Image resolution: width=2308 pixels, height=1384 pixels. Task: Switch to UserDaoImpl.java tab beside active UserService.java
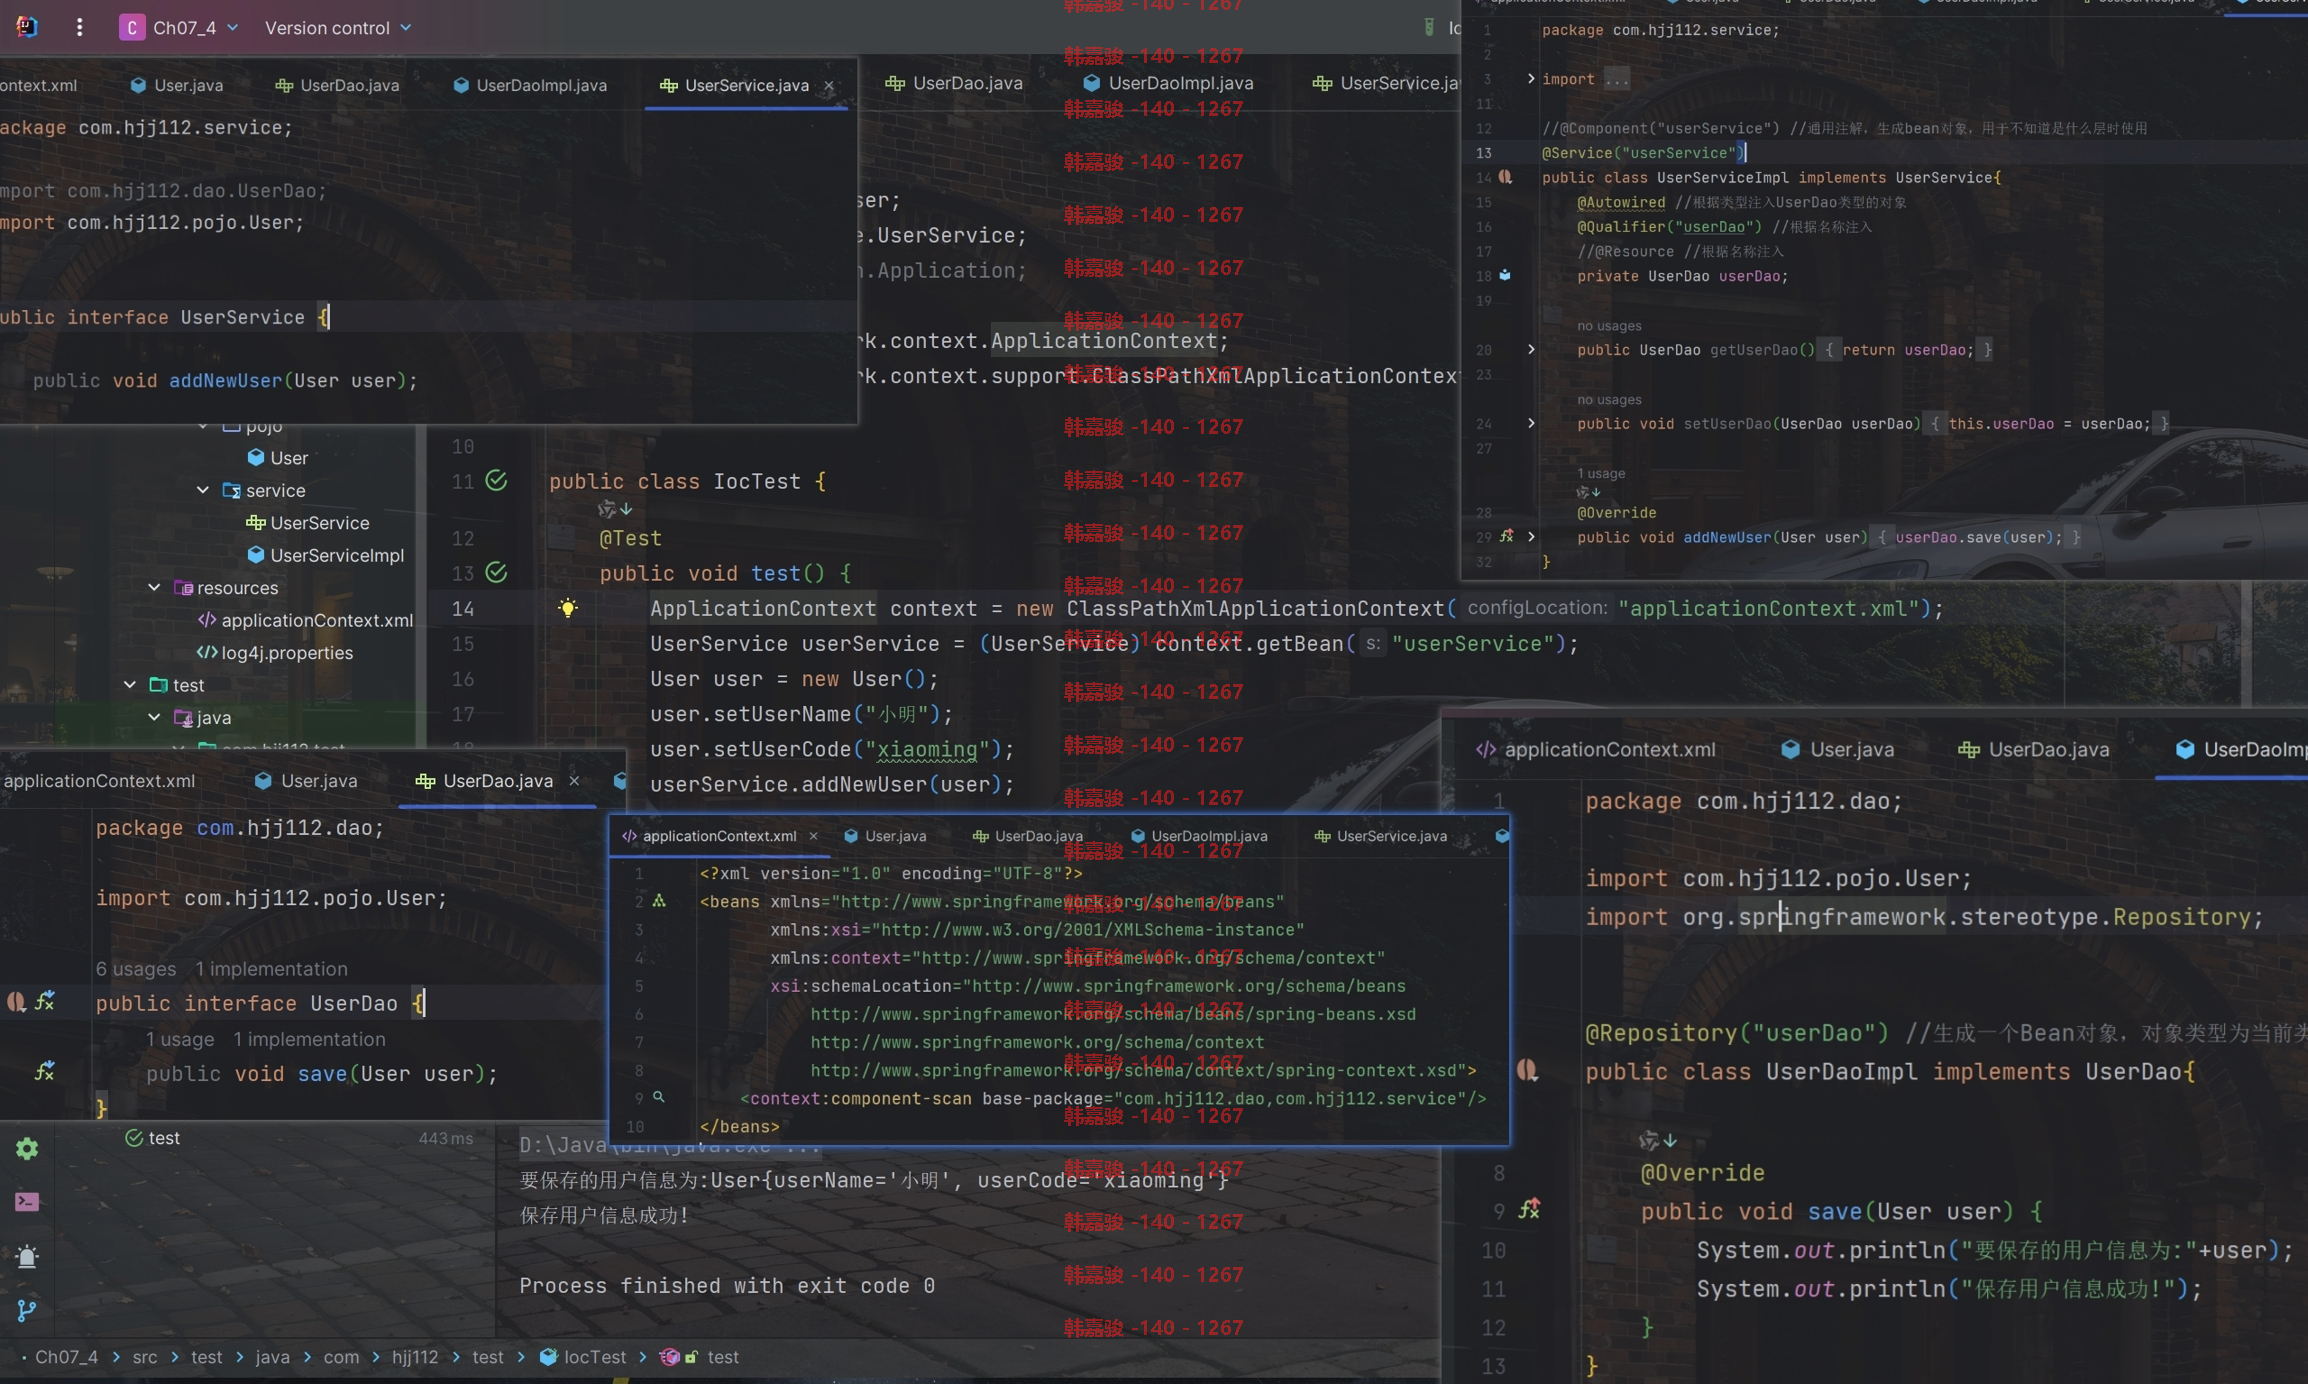(x=530, y=85)
